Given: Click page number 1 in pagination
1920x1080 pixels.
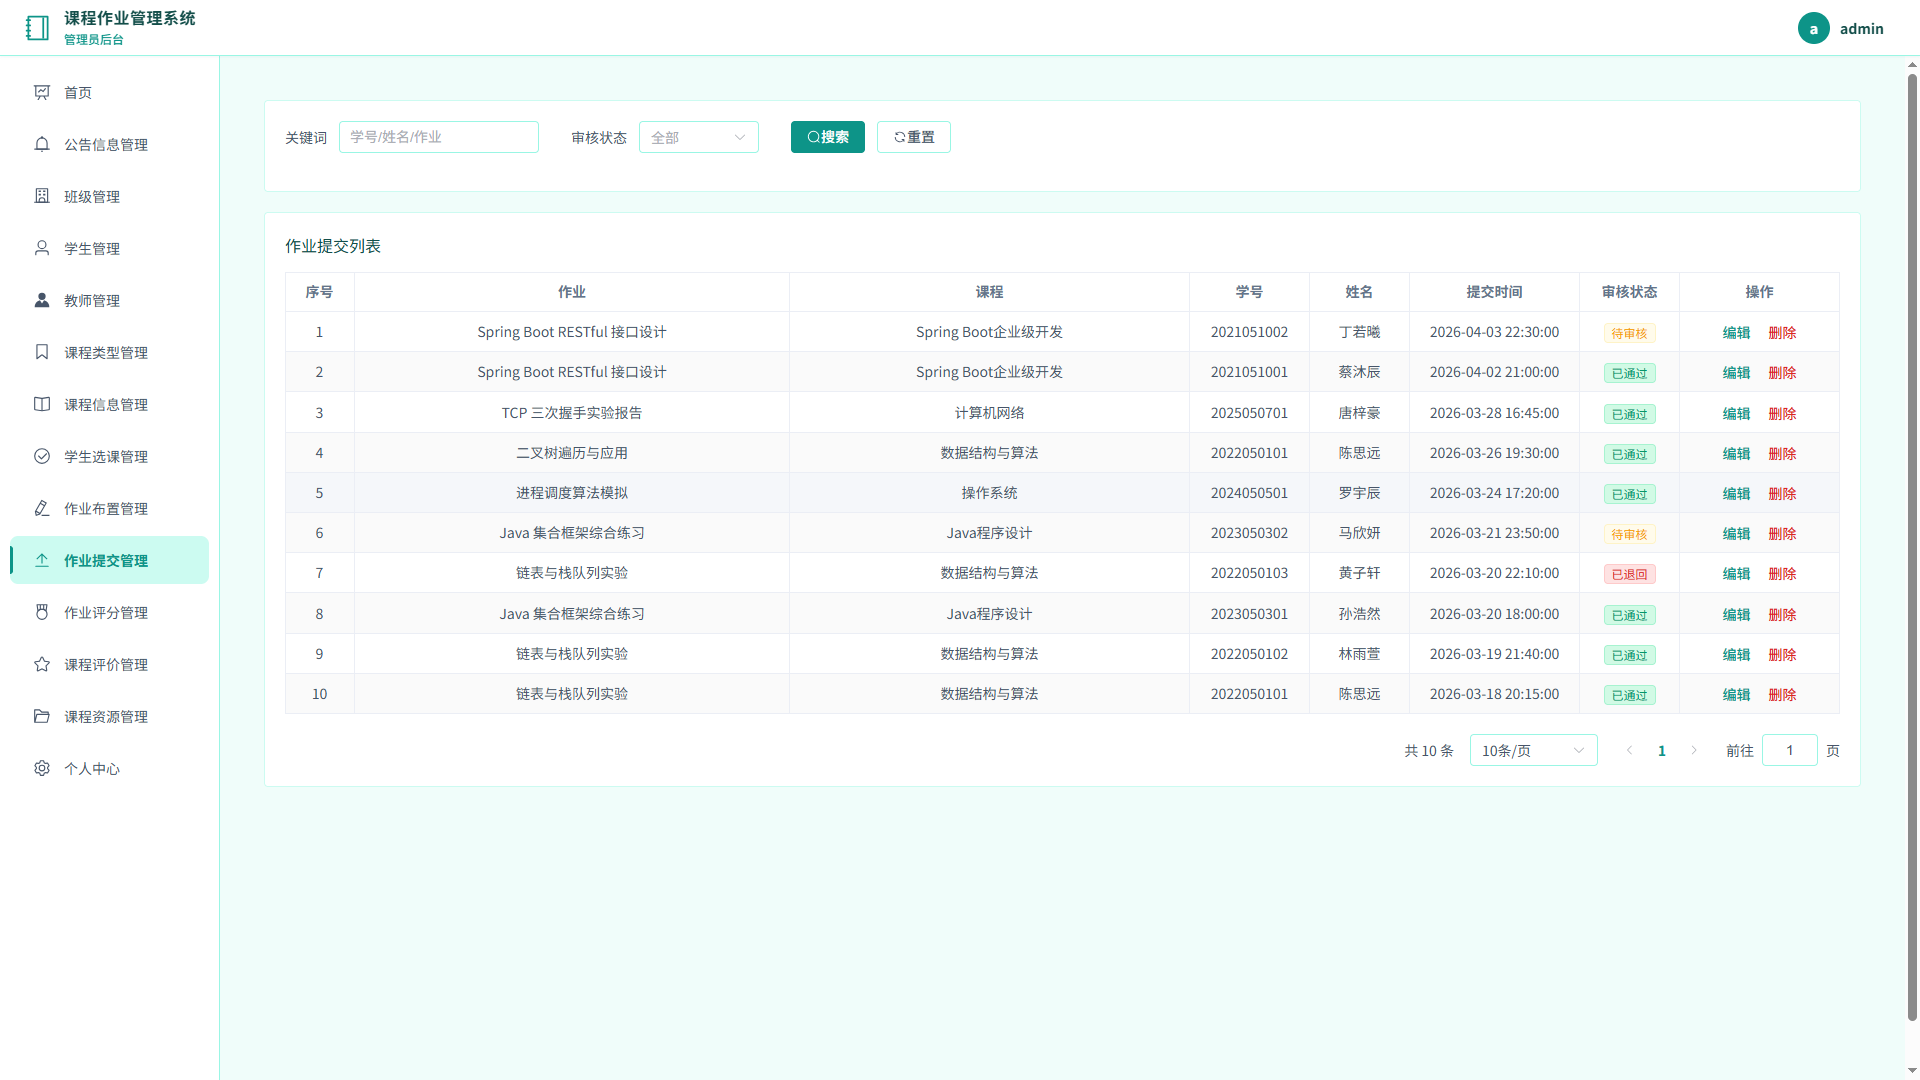Looking at the screenshot, I should pyautogui.click(x=1662, y=751).
